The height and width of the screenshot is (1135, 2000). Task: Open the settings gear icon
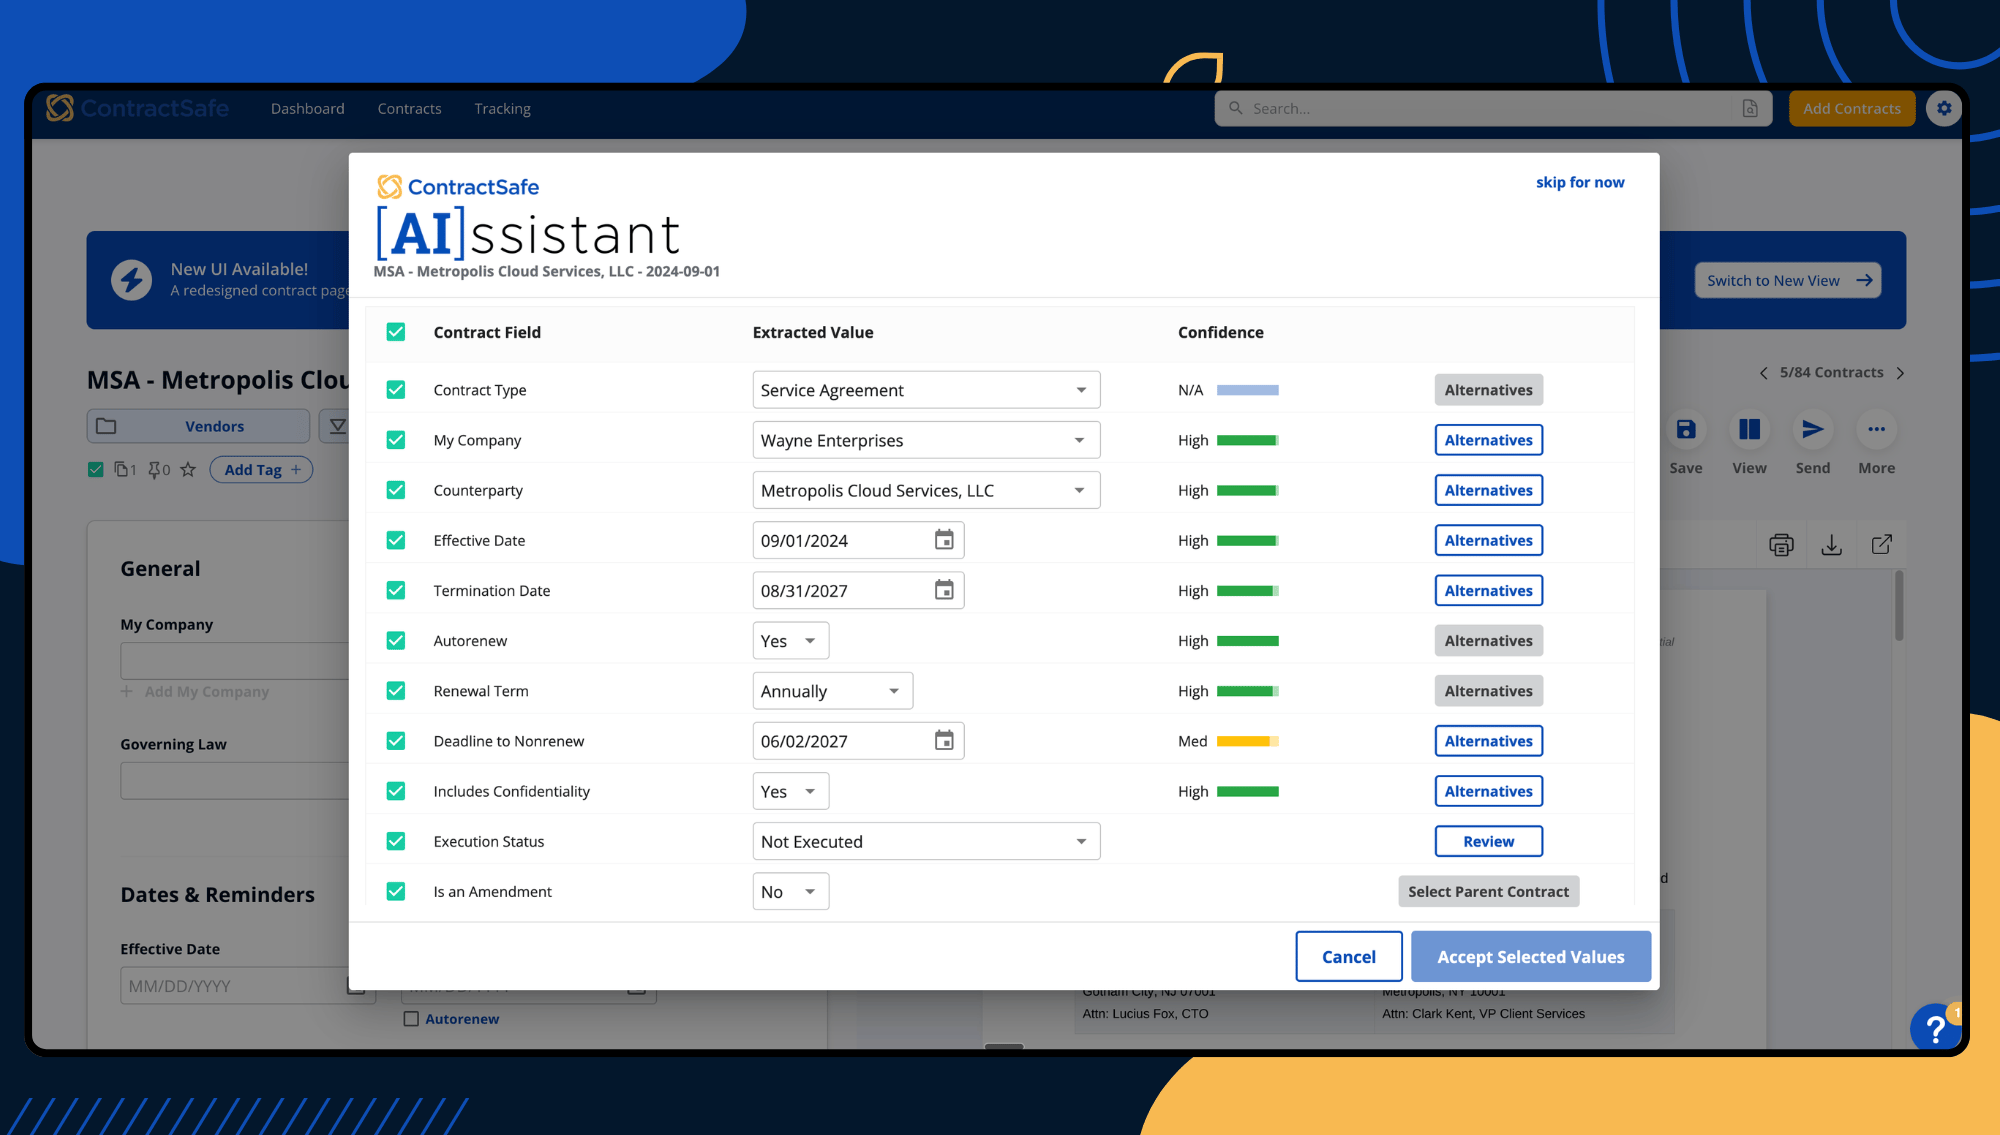(x=1944, y=108)
